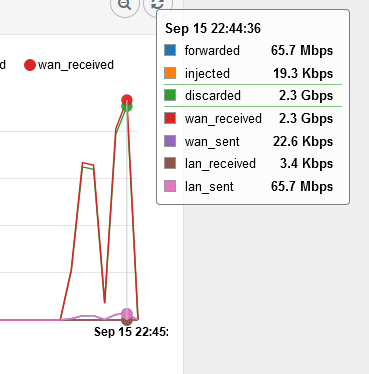Click the zoom out magnifier icon
This screenshot has width=369, height=374.
tap(125, 5)
